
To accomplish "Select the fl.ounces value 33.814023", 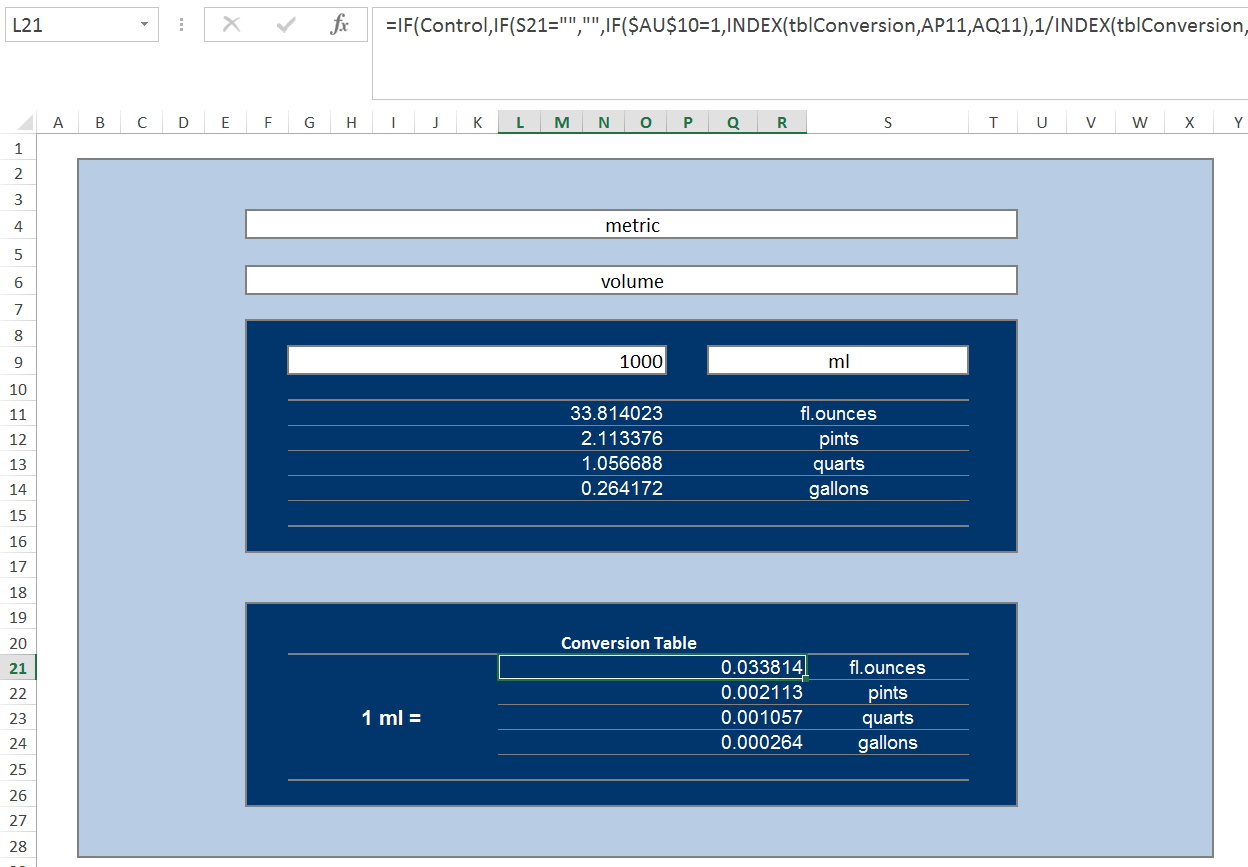I will click(620, 413).
